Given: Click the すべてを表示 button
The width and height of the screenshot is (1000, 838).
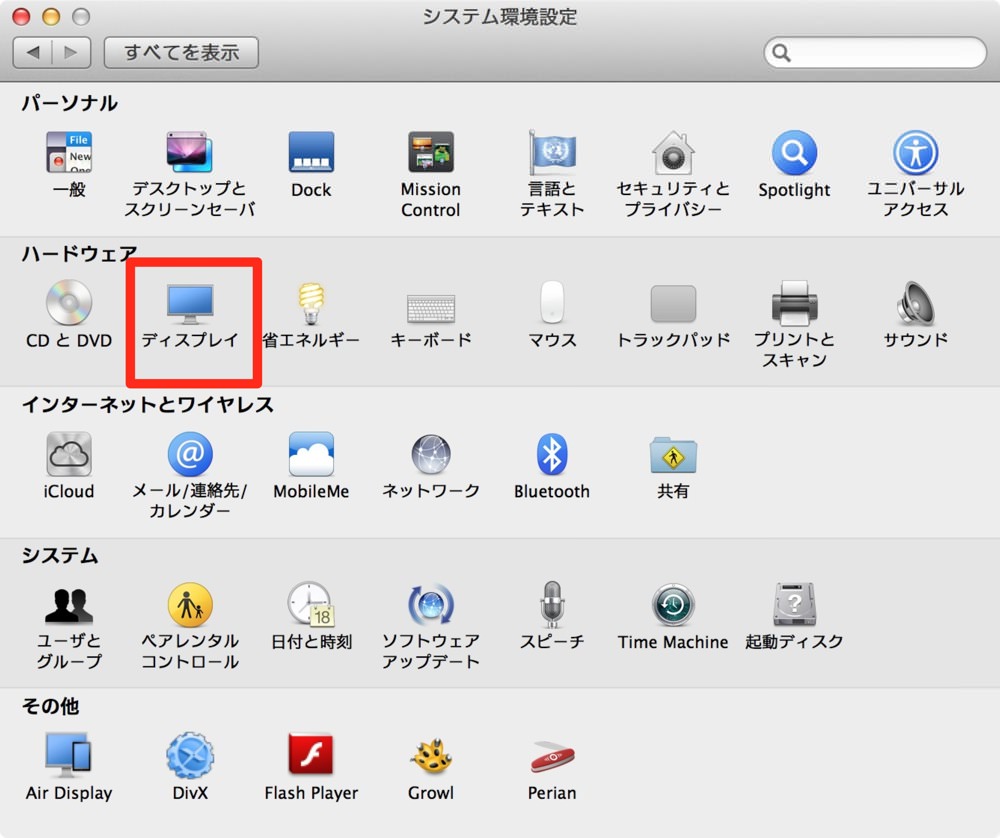Looking at the screenshot, I should pyautogui.click(x=181, y=52).
